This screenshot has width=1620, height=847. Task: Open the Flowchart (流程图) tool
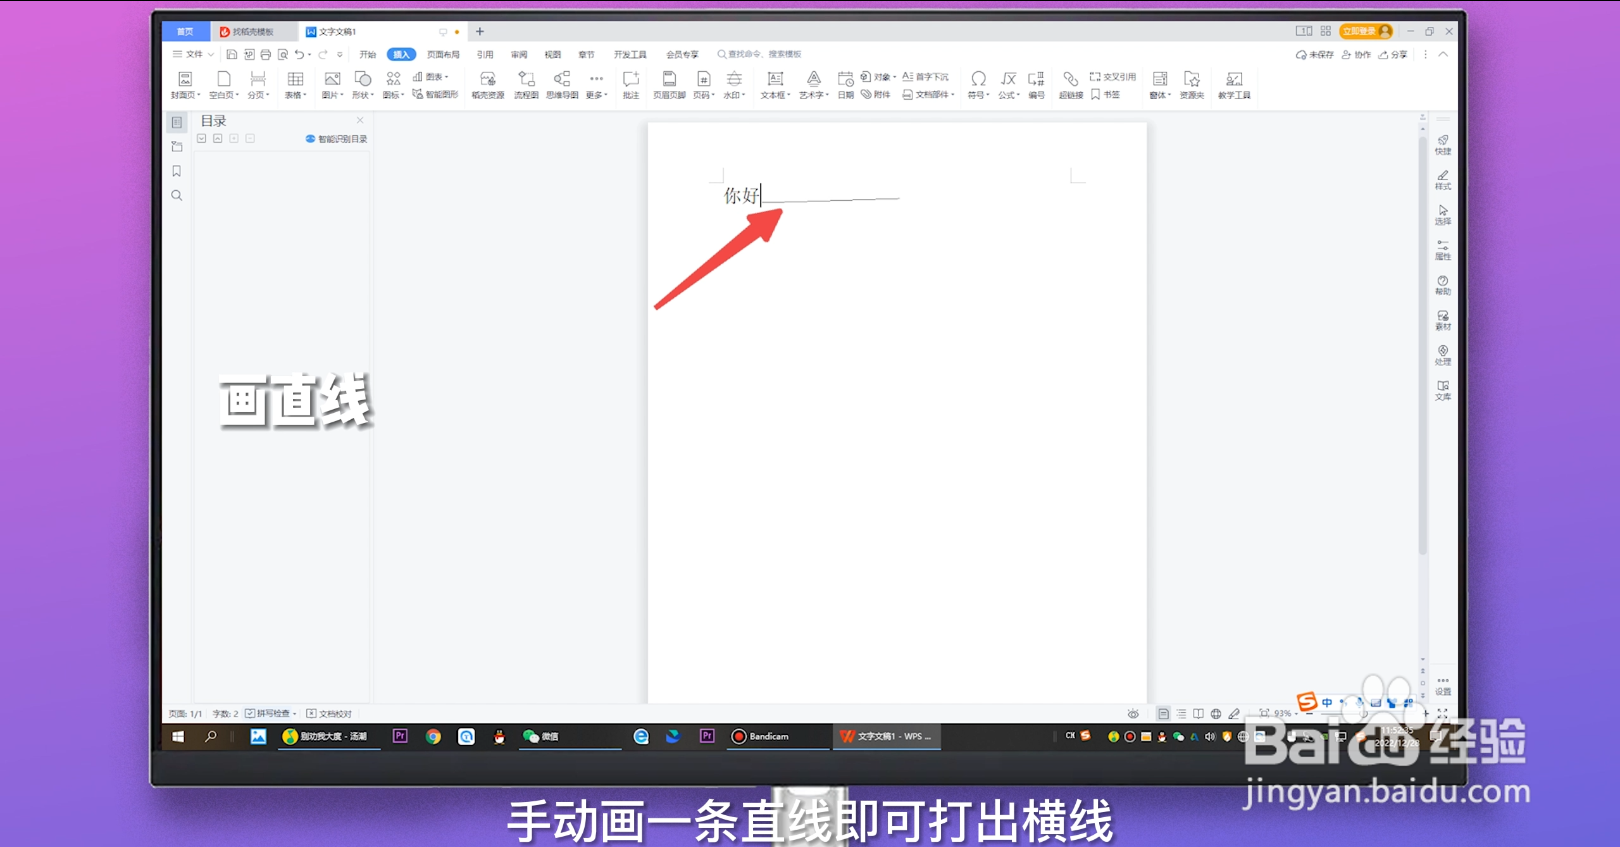click(526, 85)
